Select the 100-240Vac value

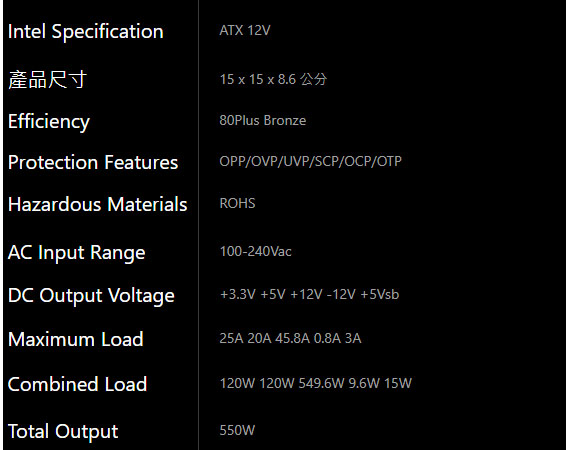(256, 252)
